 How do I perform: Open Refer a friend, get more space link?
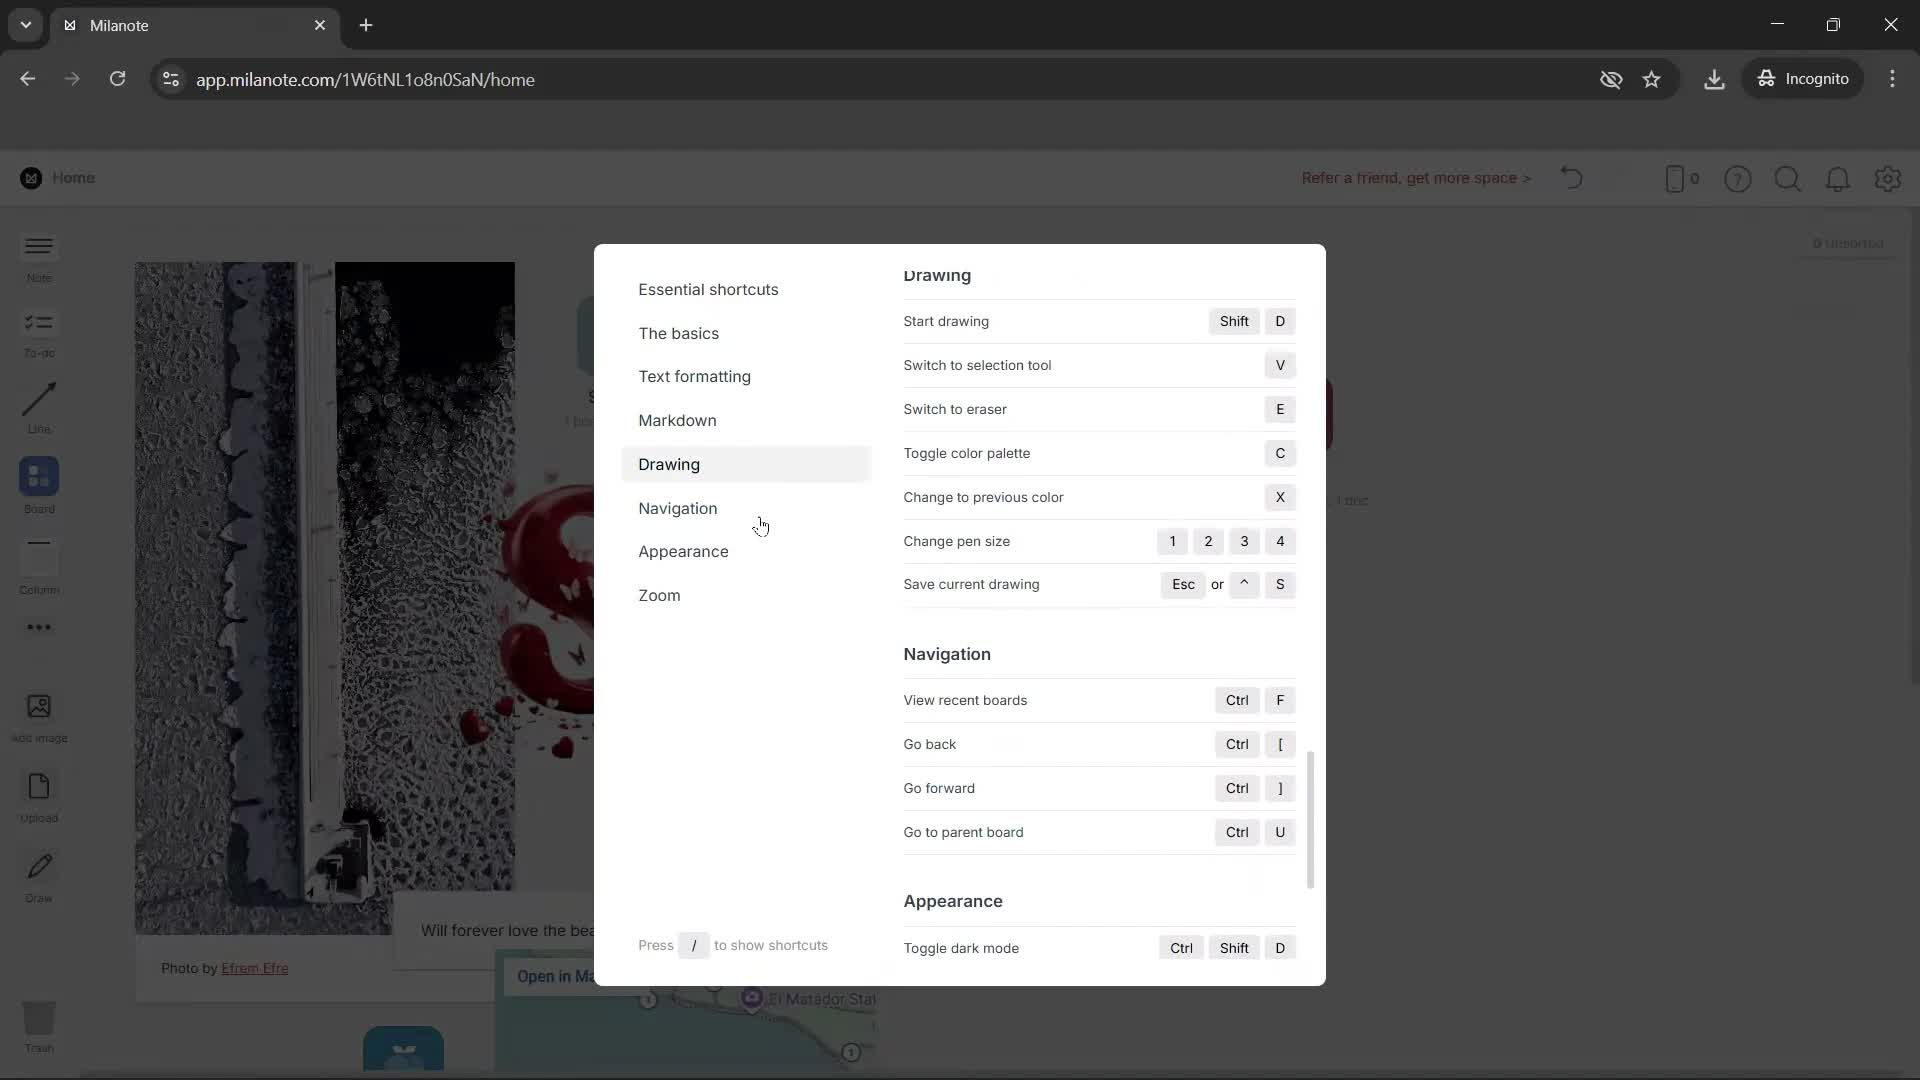(1416, 178)
